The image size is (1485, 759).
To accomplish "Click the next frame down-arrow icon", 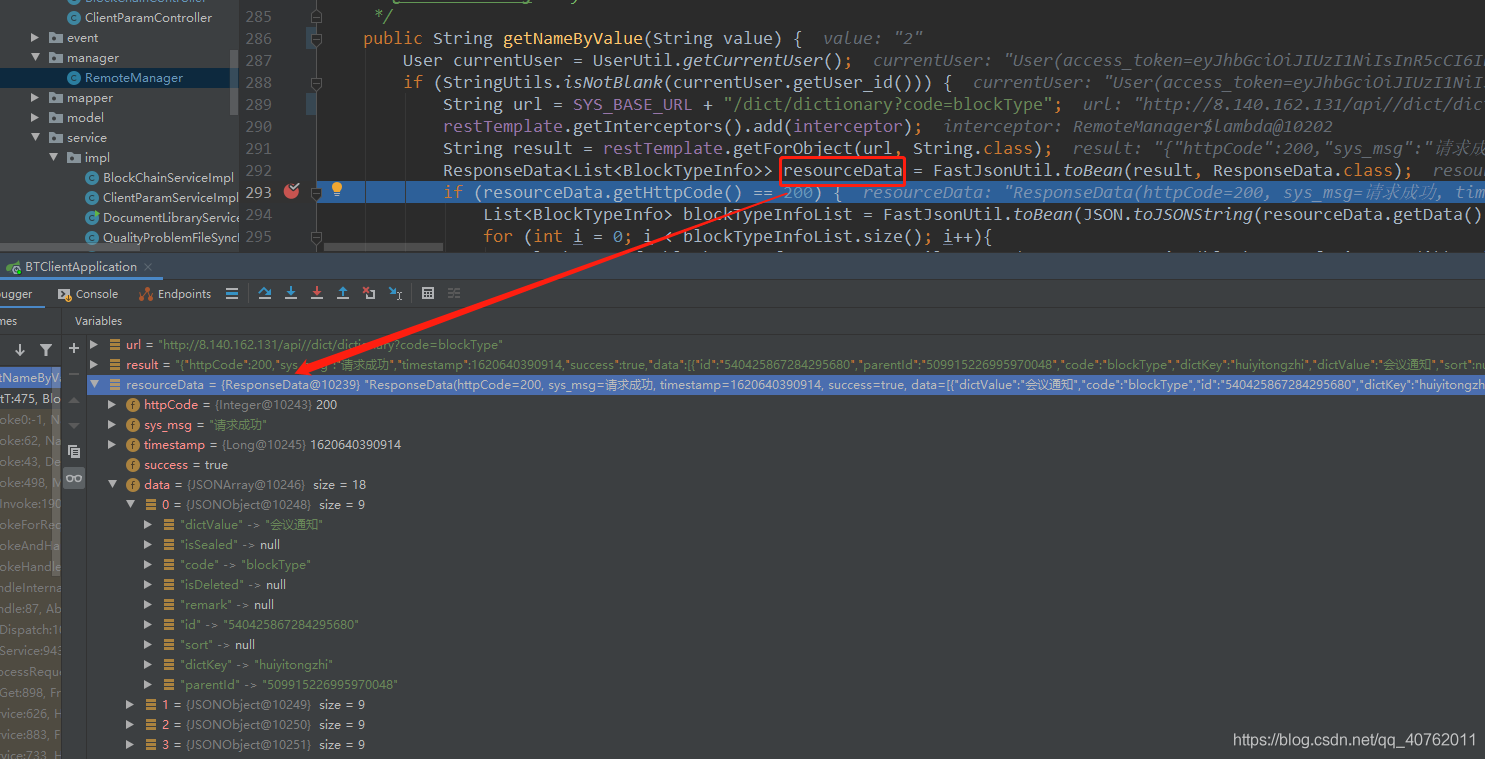I will [x=20, y=350].
